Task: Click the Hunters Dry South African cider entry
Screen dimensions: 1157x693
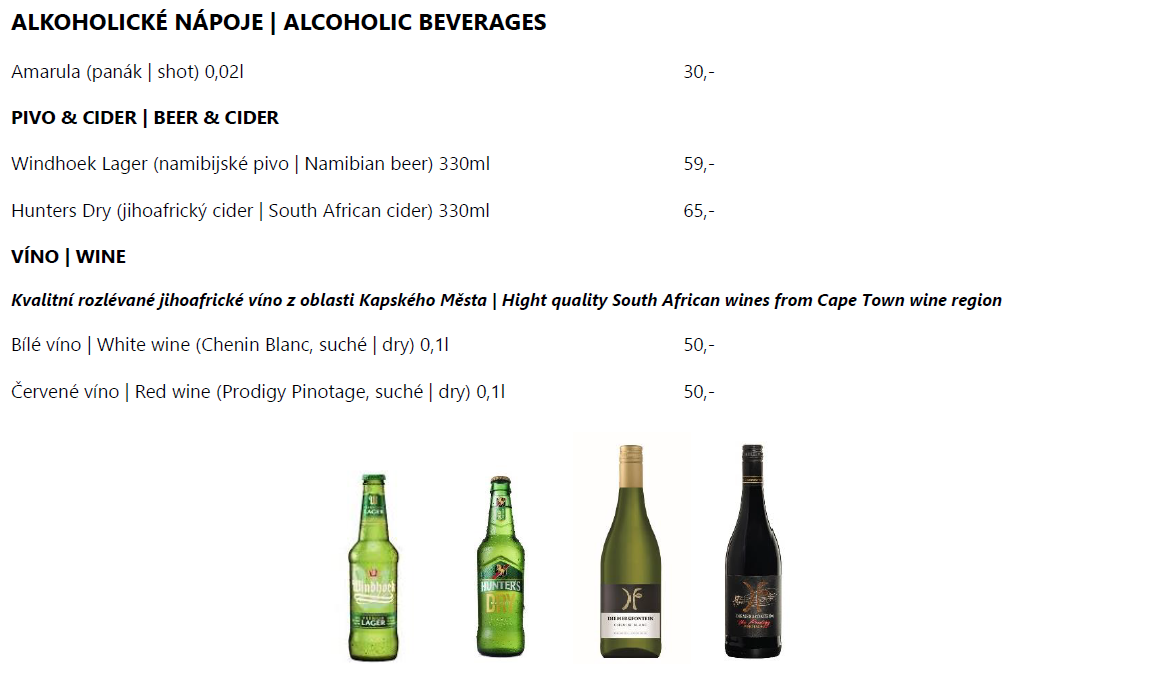Action: [250, 210]
